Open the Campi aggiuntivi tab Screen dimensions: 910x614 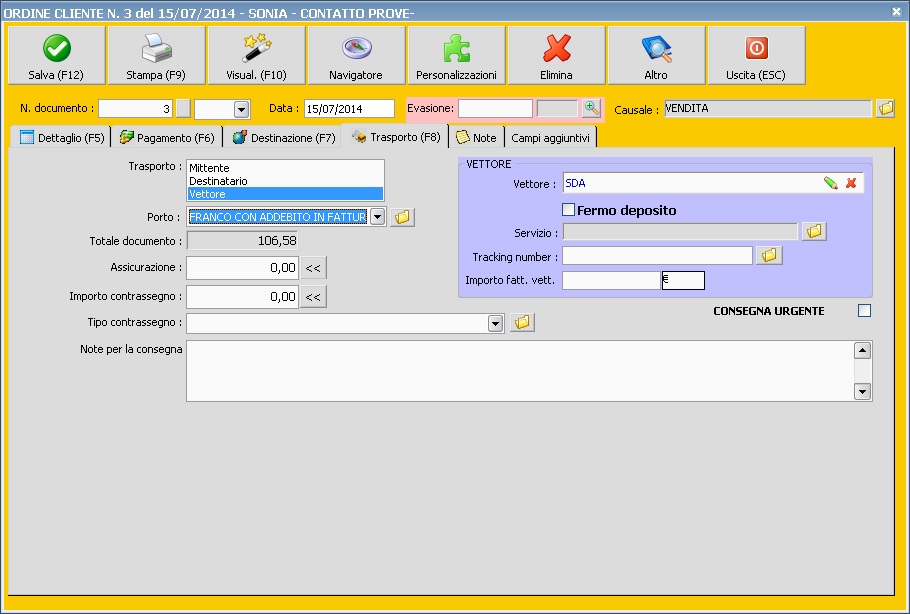(551, 138)
